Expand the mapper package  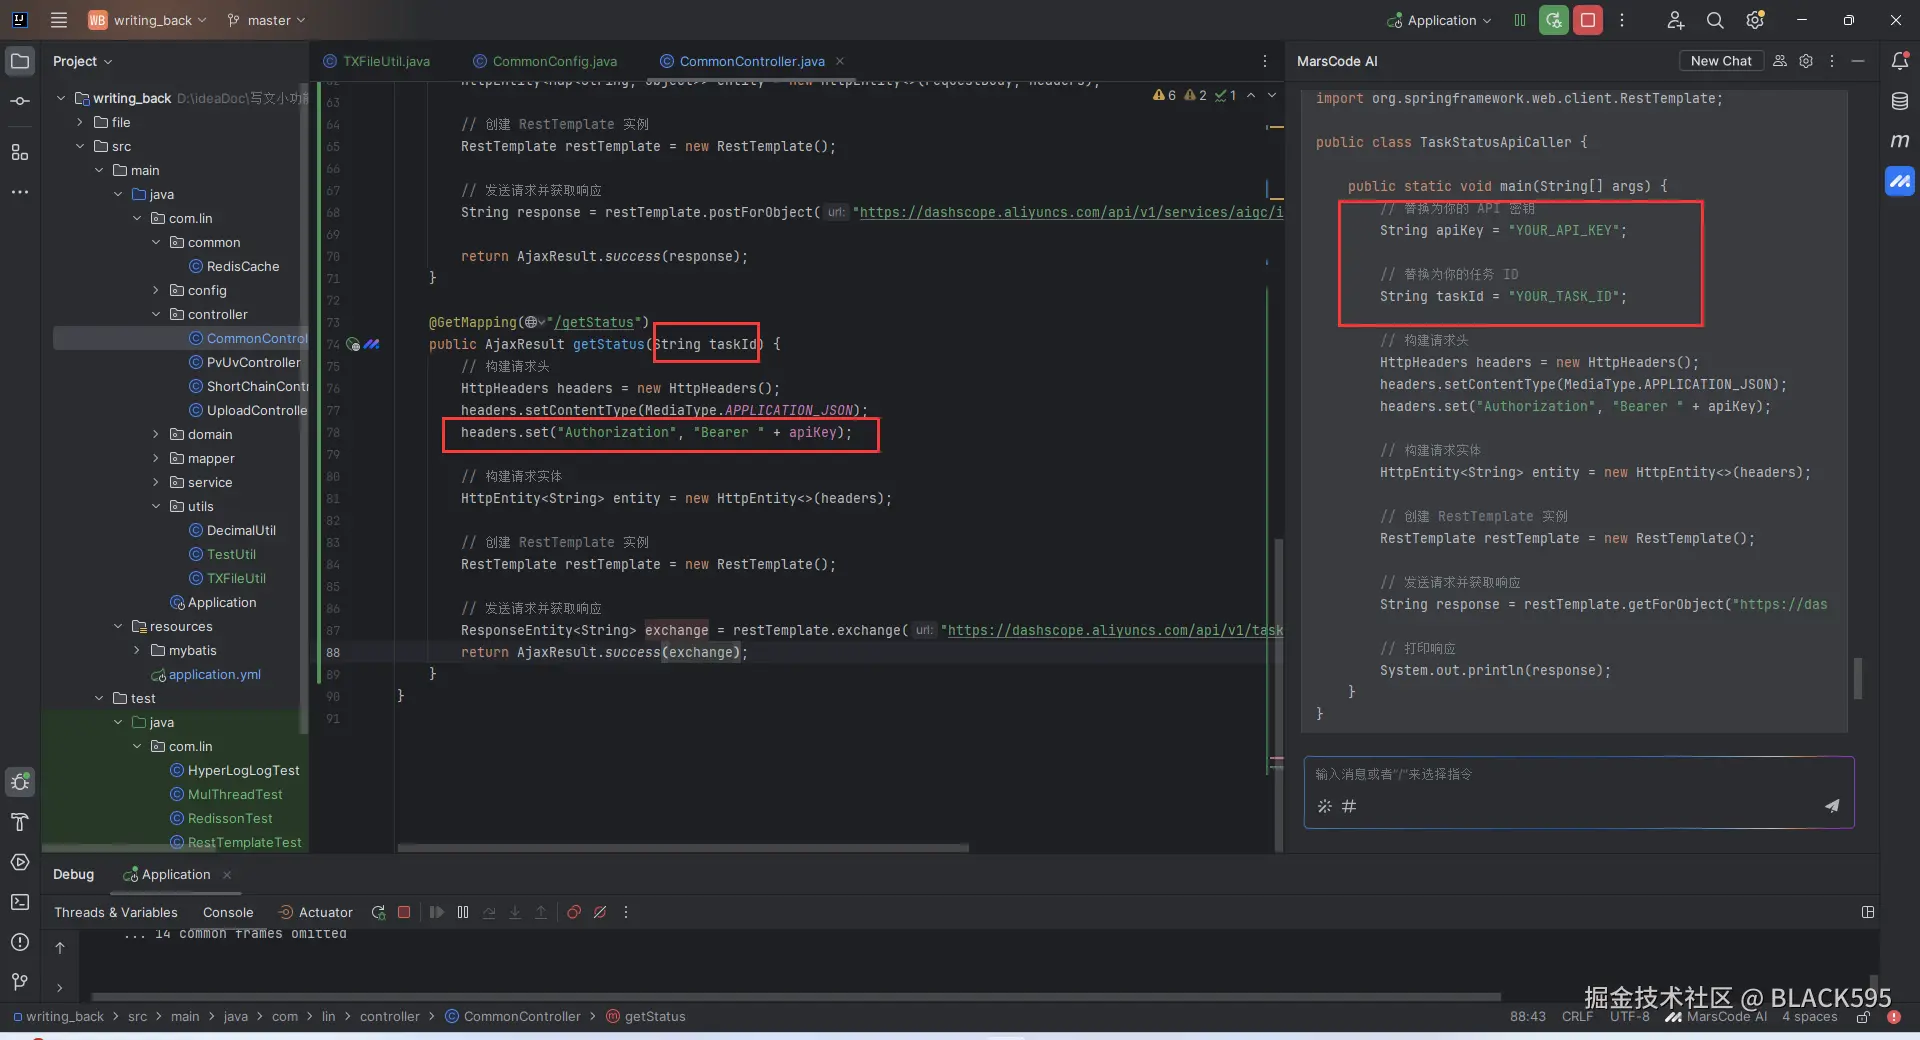point(156,458)
